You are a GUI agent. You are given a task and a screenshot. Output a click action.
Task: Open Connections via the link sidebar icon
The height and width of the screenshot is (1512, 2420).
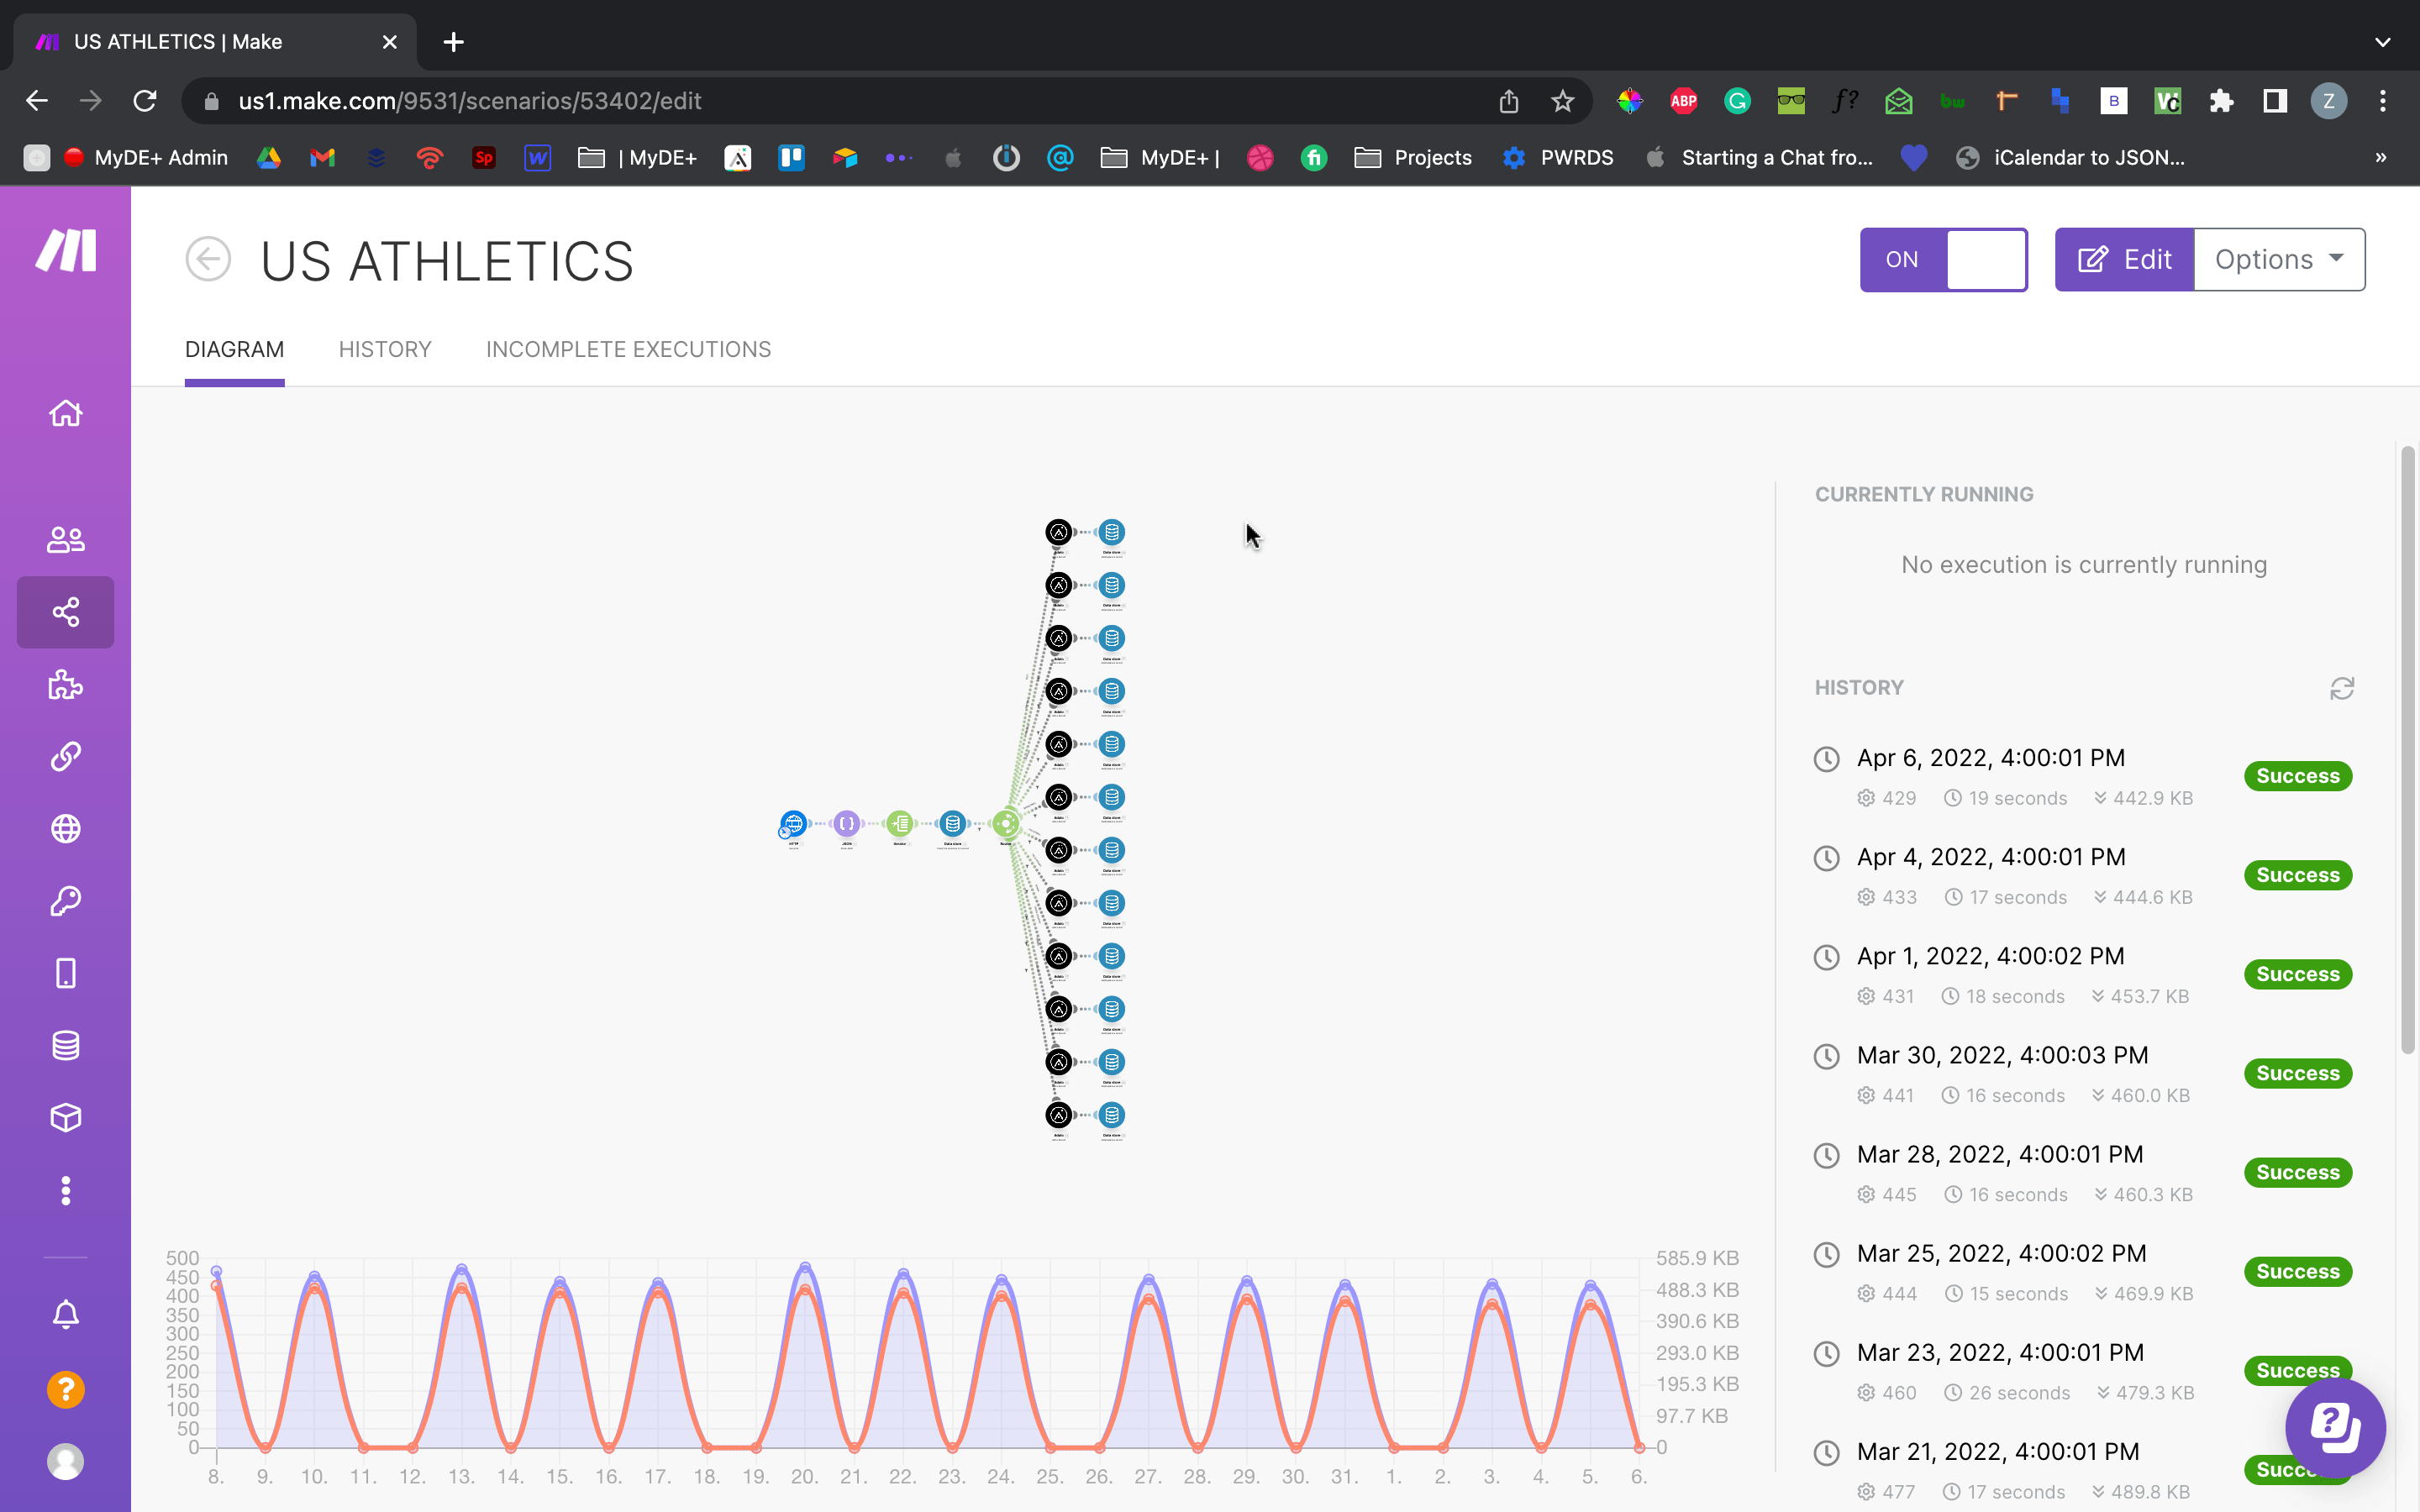coord(65,757)
